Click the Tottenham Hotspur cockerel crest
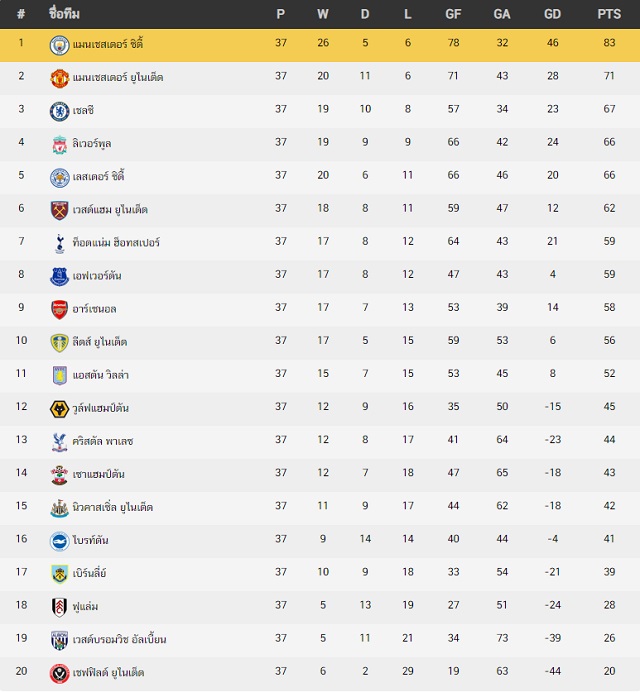This screenshot has height=692, width=640. (59, 244)
